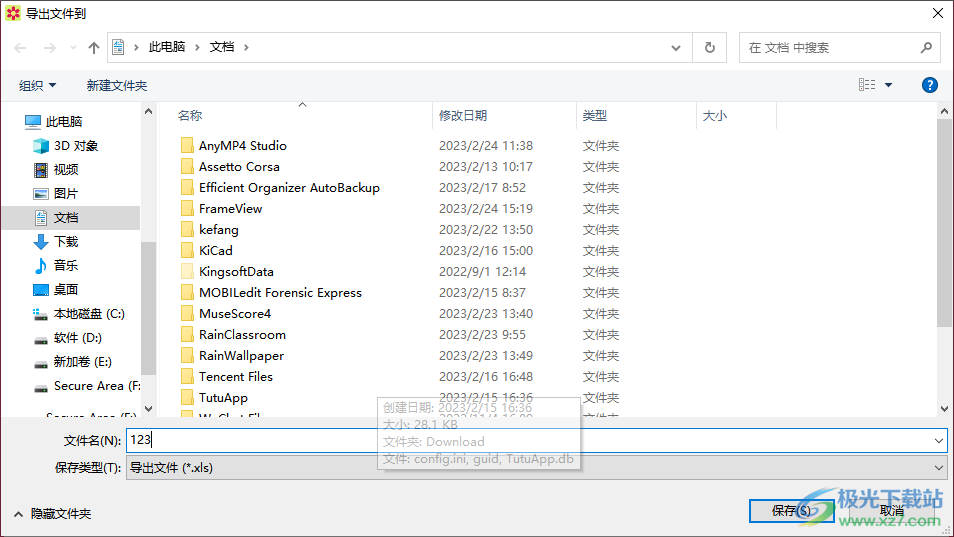Select the Tencent Files folder icon
The image size is (954, 537).
pyautogui.click(x=187, y=376)
